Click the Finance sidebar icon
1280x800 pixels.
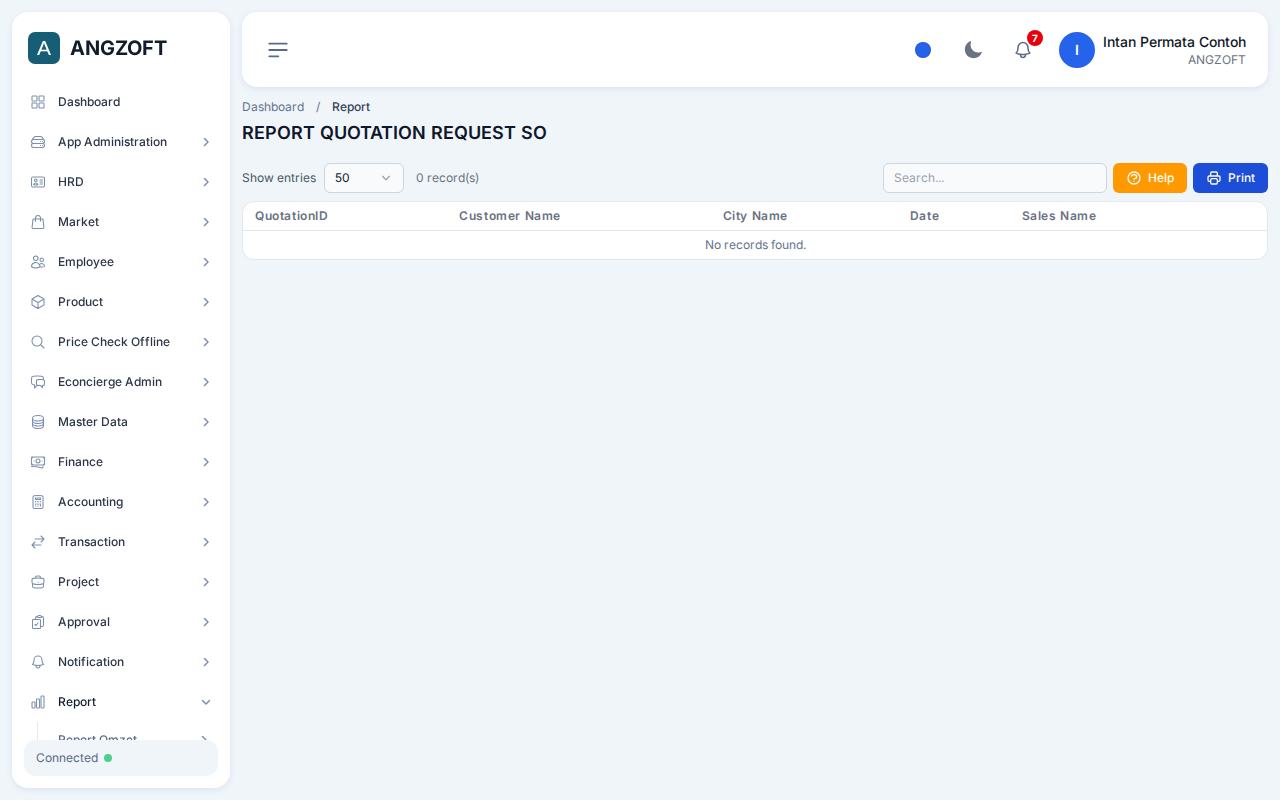click(38, 462)
